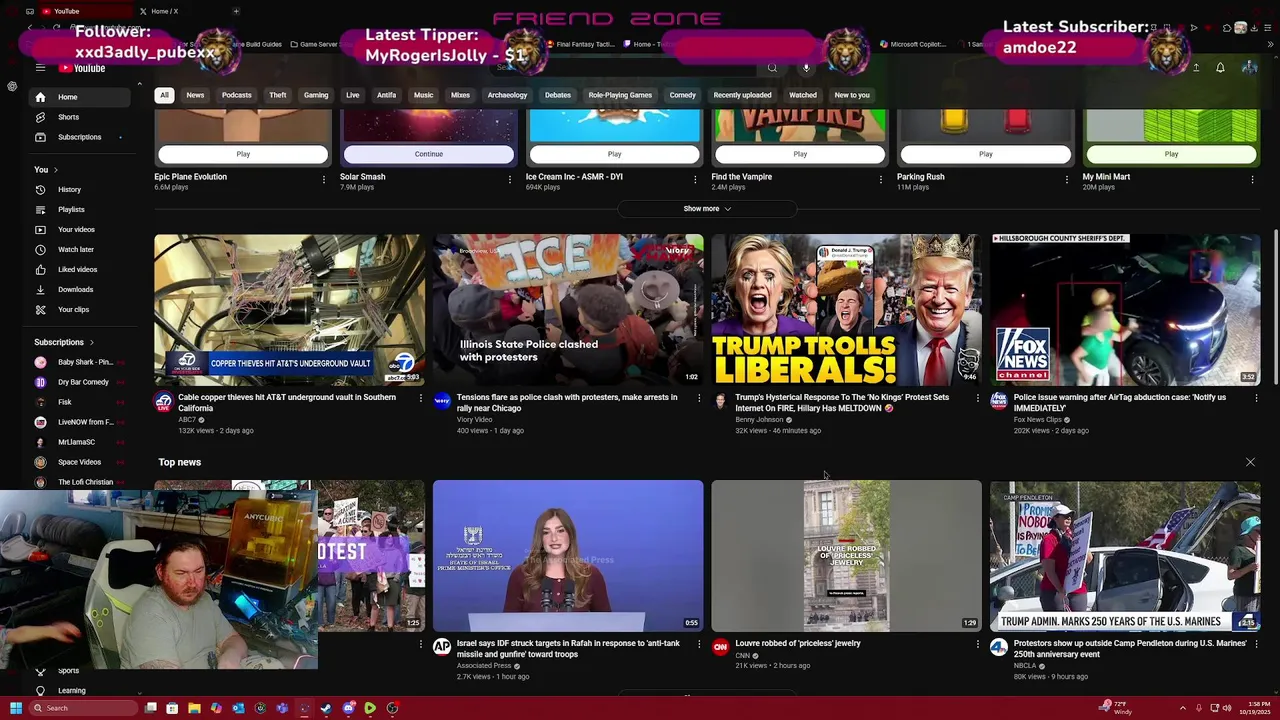1280x720 pixels.
Task: Open the Shorts sidebar icon
Action: [x=40, y=117]
